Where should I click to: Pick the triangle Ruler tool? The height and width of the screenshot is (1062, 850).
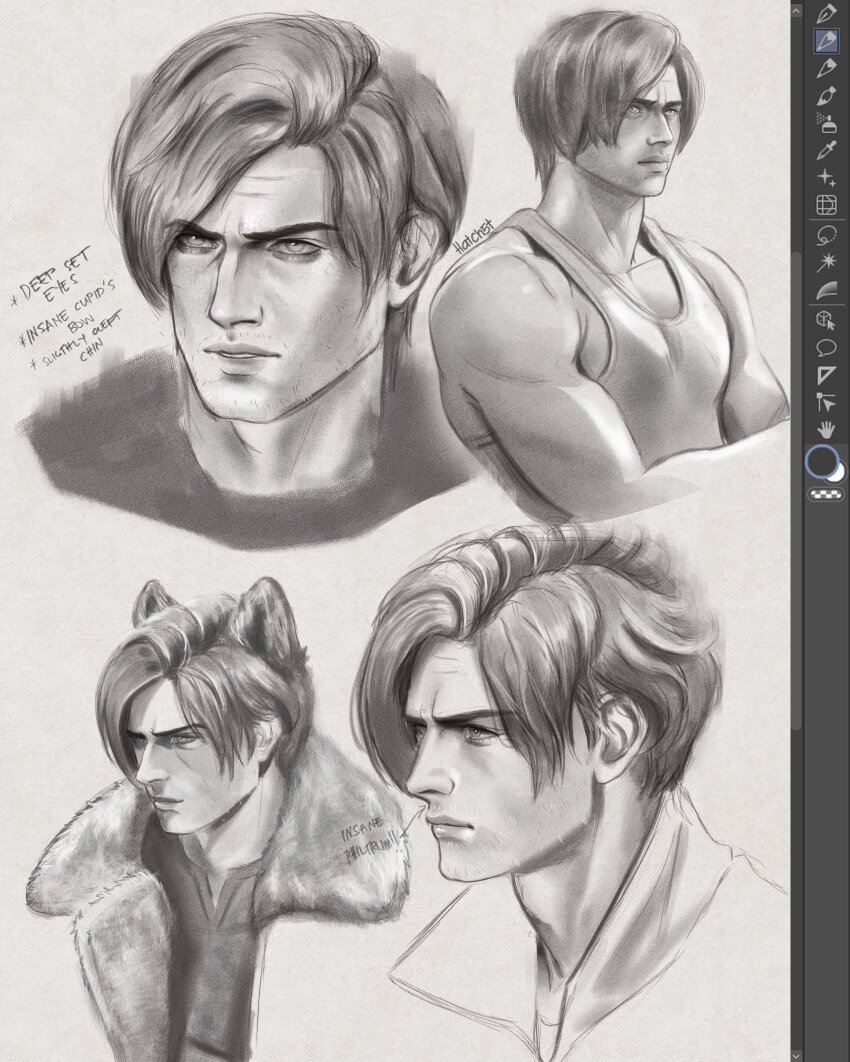pos(826,375)
